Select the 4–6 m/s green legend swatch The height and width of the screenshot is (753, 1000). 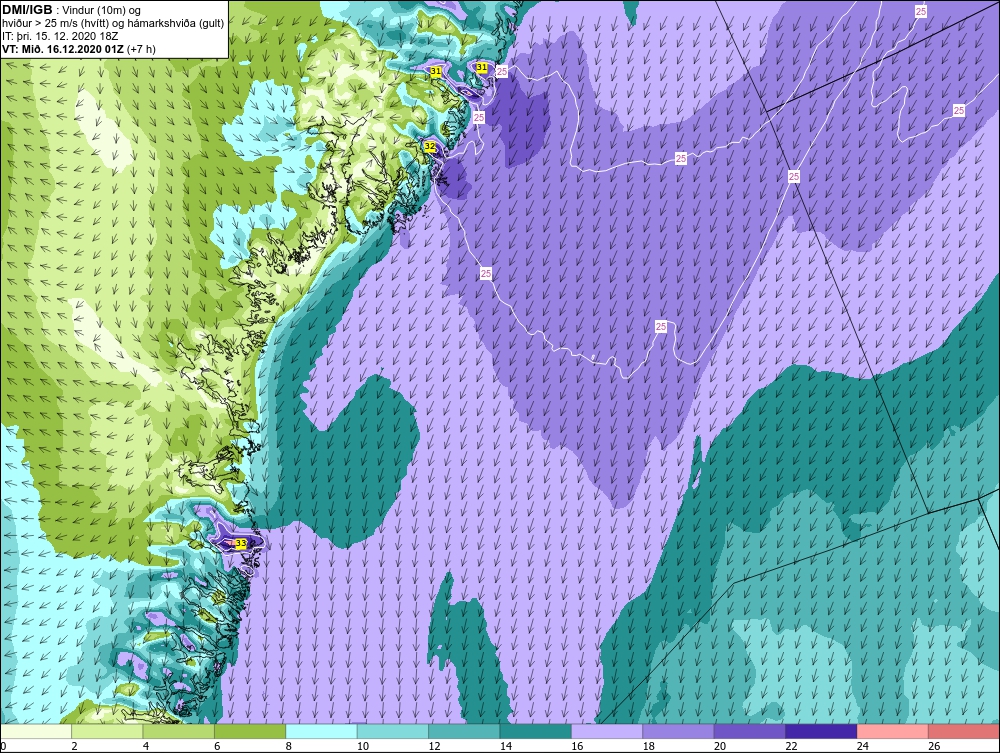coord(179,731)
